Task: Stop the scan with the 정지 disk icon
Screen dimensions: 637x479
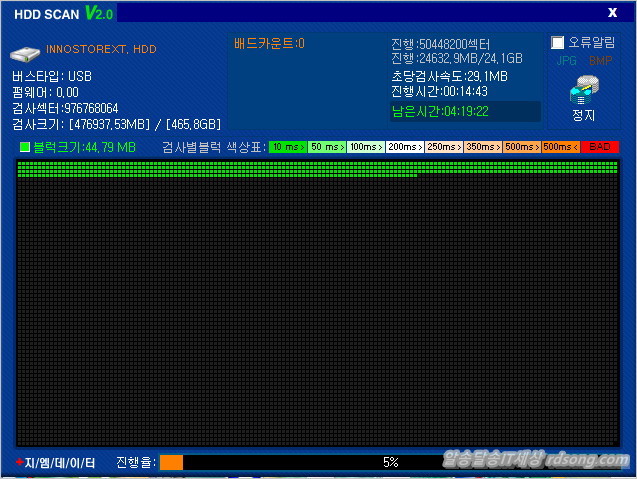Action: pyautogui.click(x=584, y=90)
